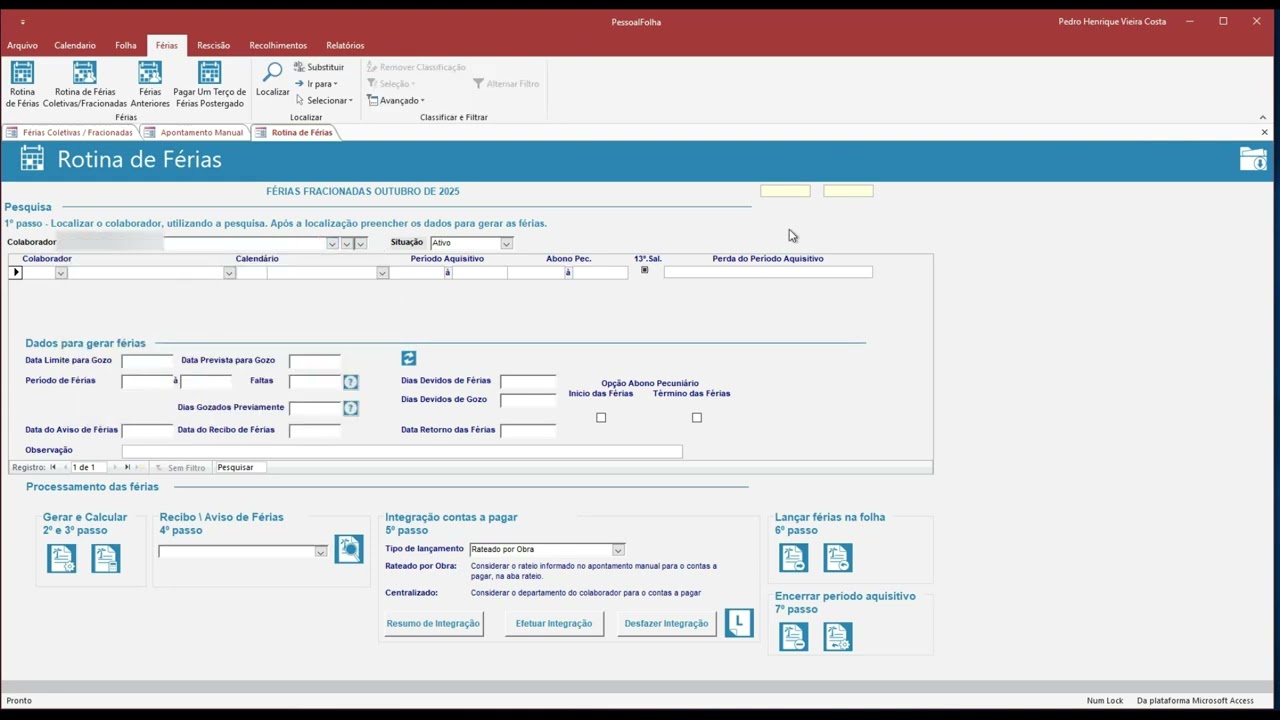Open the Rotina de Férias ribbon command
Image resolution: width=1280 pixels, height=720 pixels.
[x=22, y=84]
